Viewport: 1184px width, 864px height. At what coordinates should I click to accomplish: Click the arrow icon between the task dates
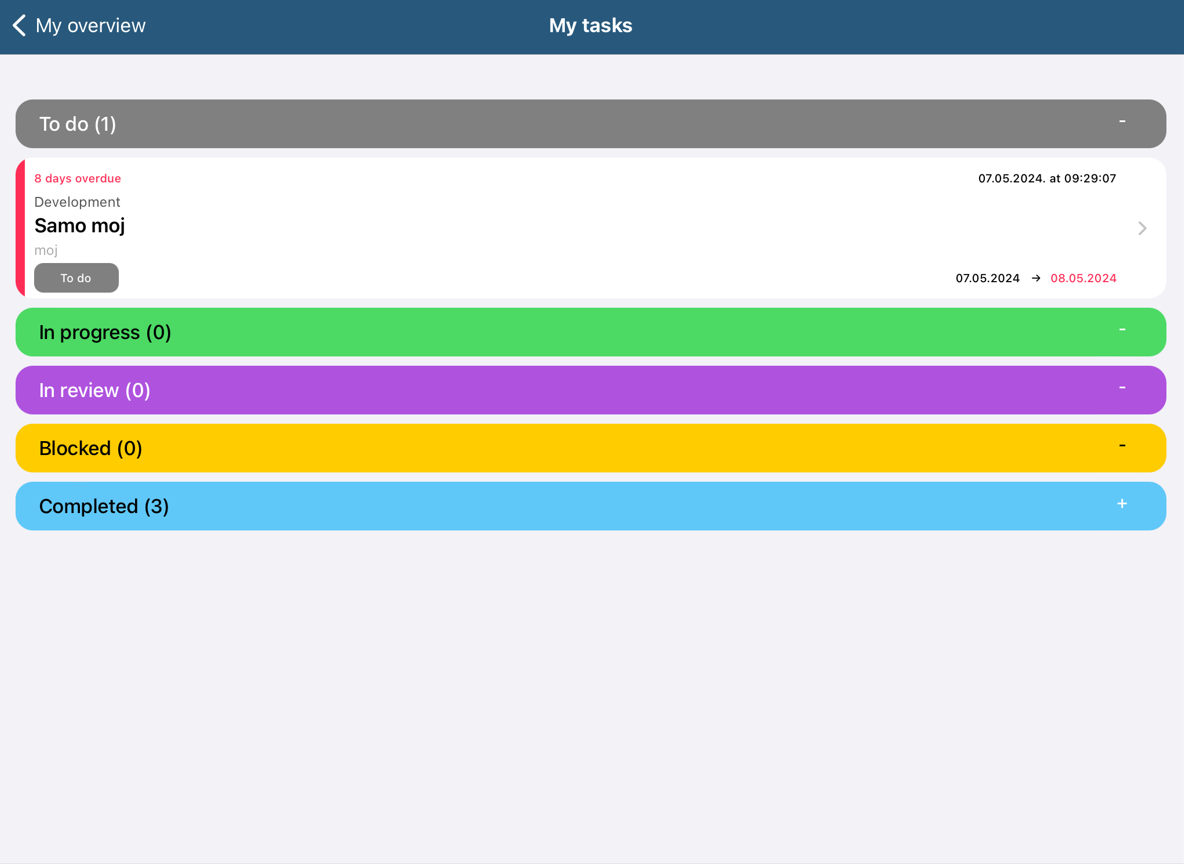(x=1036, y=278)
